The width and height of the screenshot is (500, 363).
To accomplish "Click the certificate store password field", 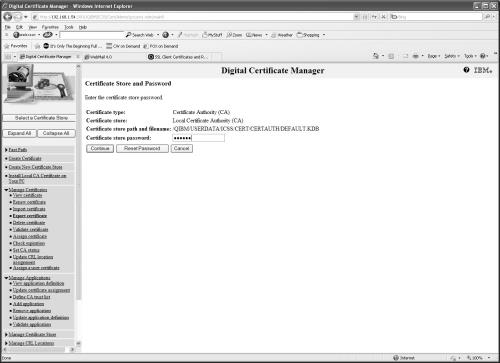I will 198,138.
